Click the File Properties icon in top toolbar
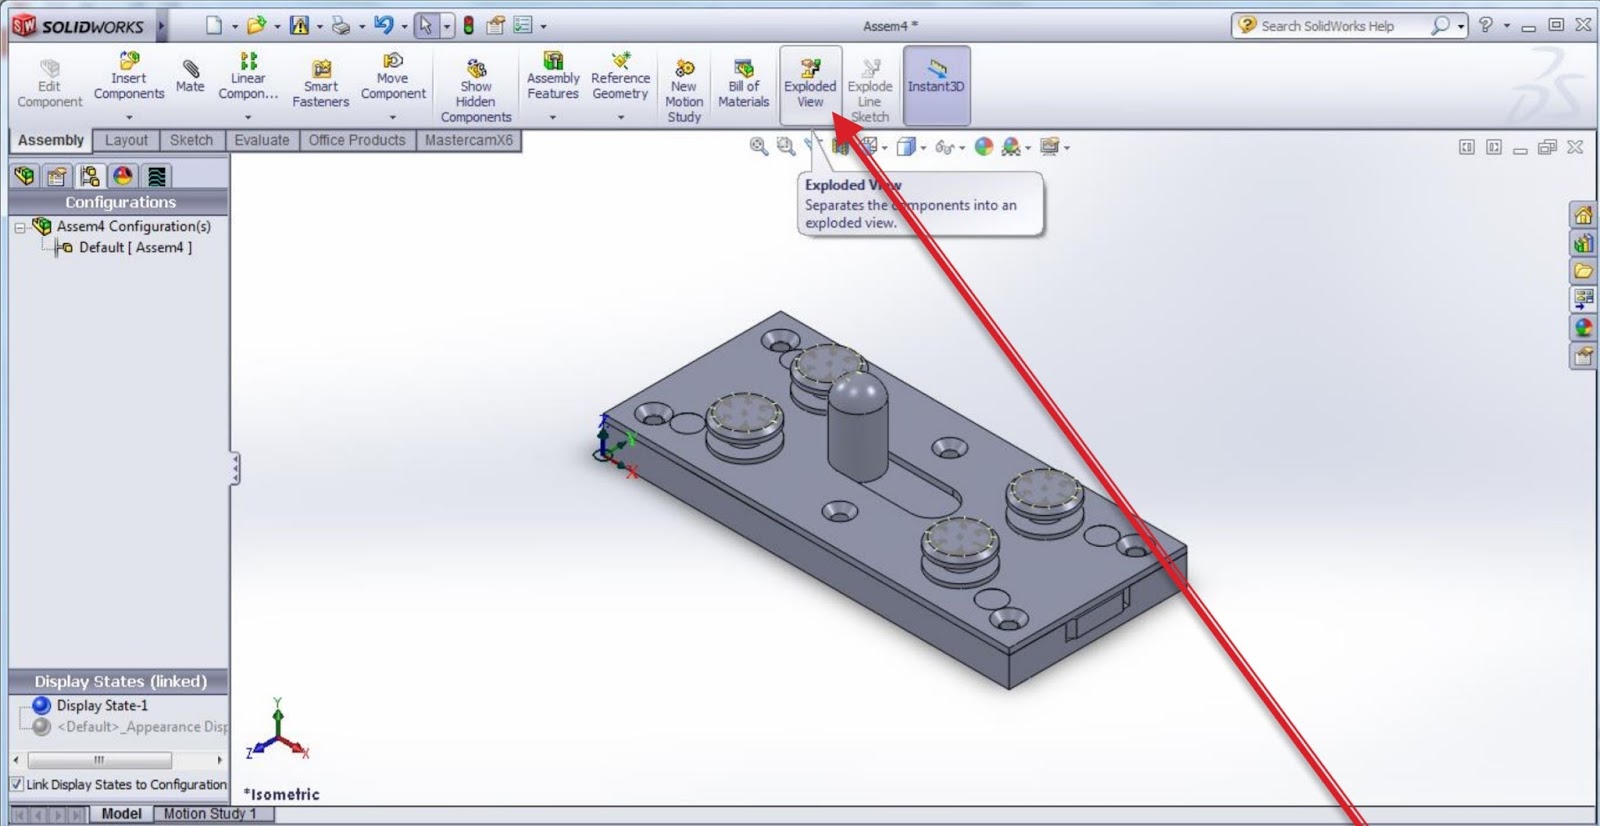Image resolution: width=1600 pixels, height=826 pixels. point(495,25)
